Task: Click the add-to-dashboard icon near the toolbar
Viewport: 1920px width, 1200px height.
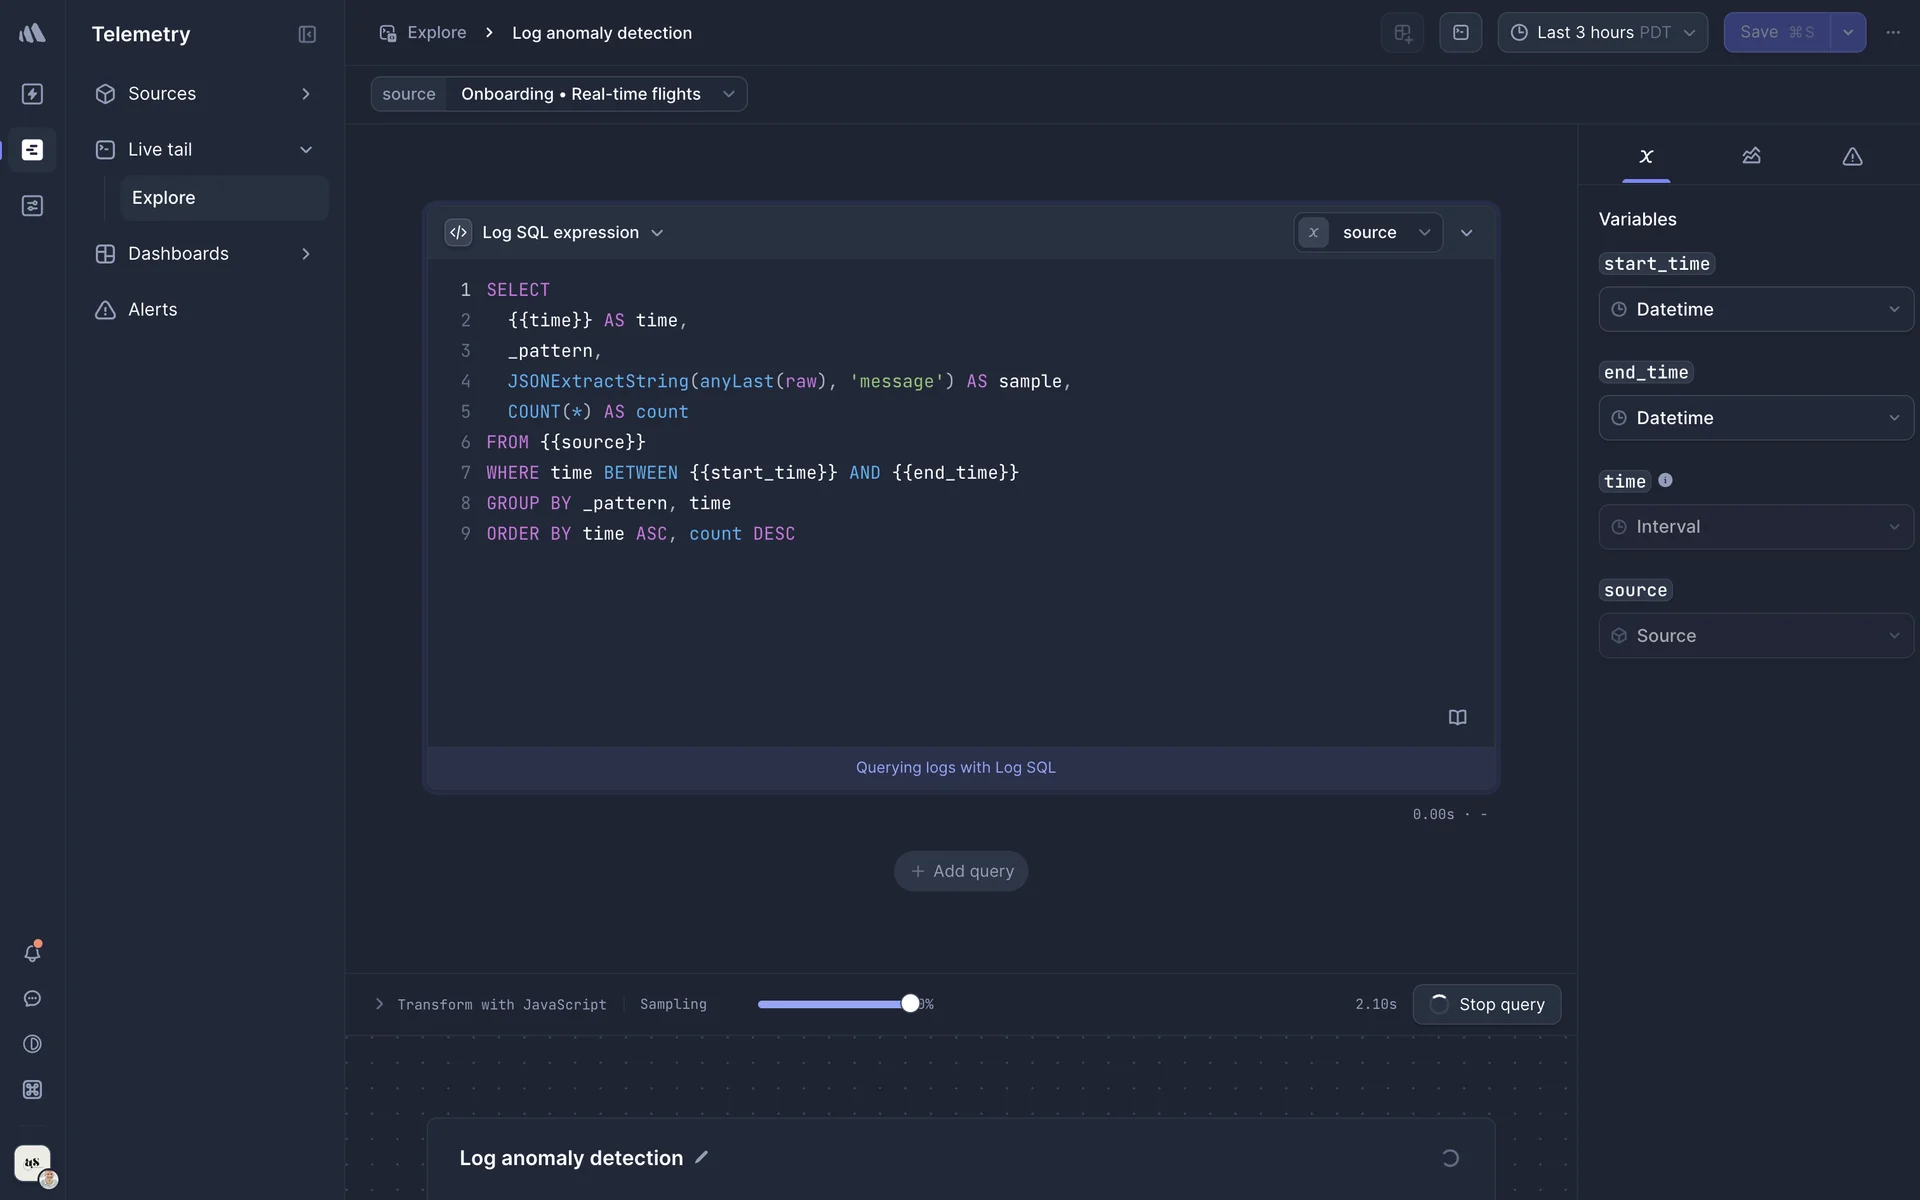Action: [x=1401, y=32]
